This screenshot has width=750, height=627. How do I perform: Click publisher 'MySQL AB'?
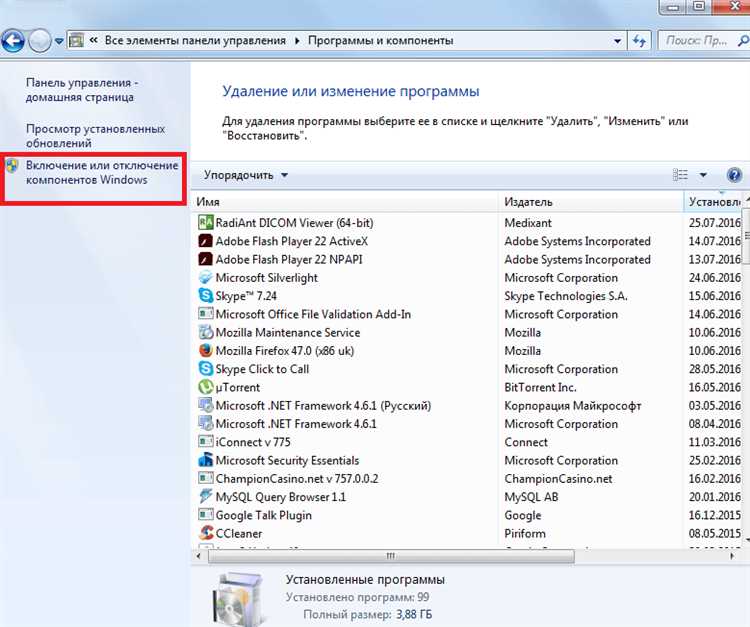point(531,497)
